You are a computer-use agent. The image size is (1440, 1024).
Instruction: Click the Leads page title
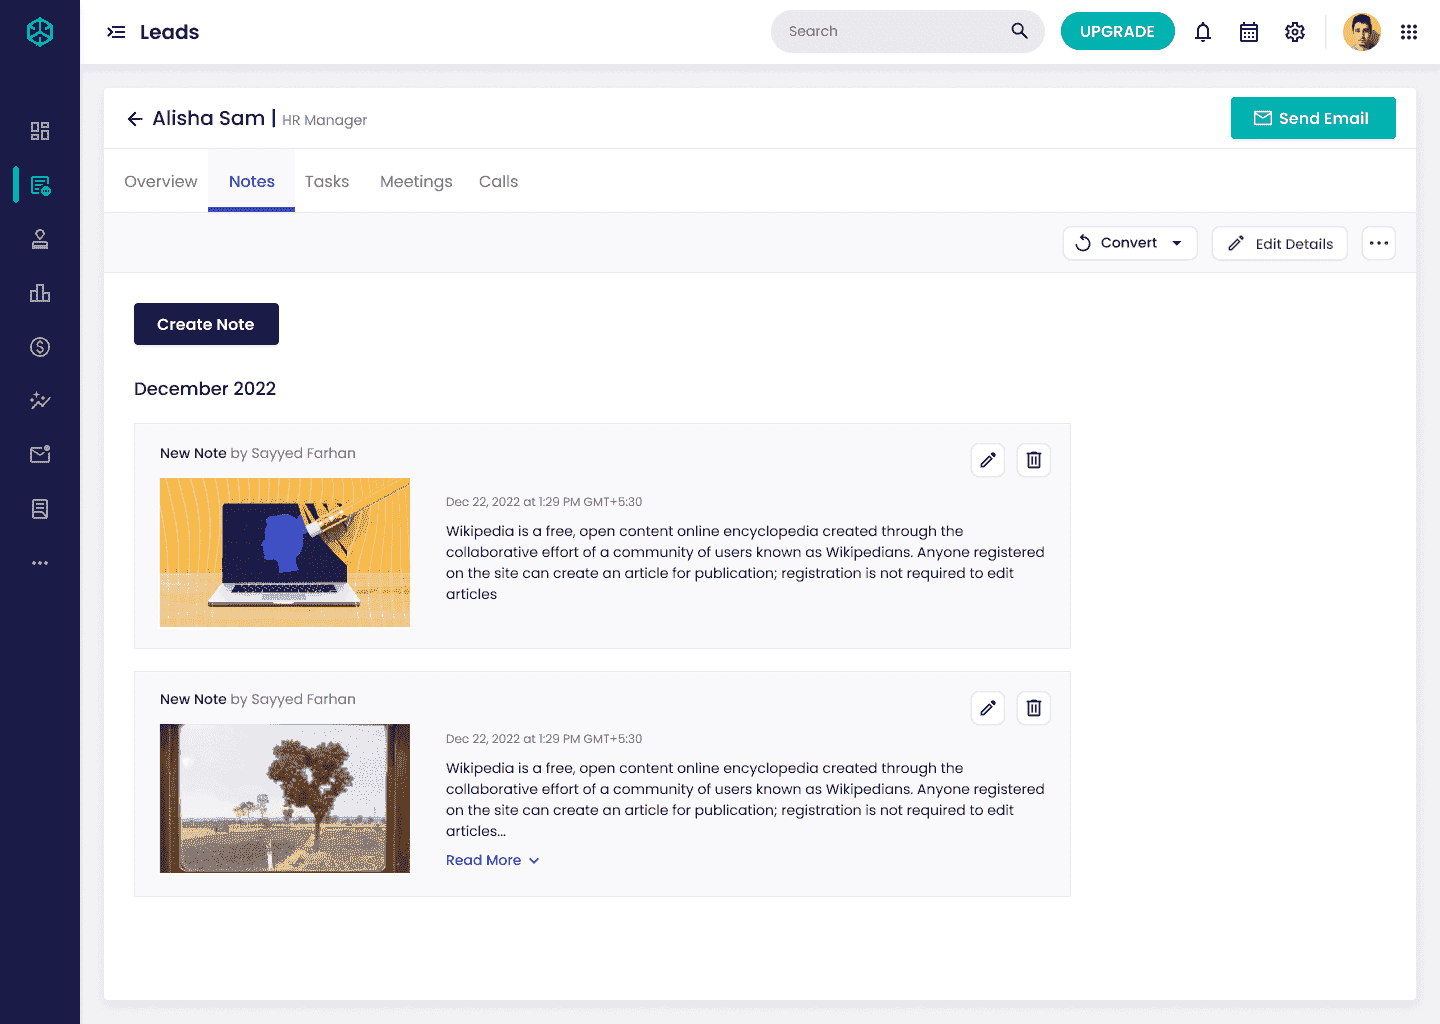170,32
